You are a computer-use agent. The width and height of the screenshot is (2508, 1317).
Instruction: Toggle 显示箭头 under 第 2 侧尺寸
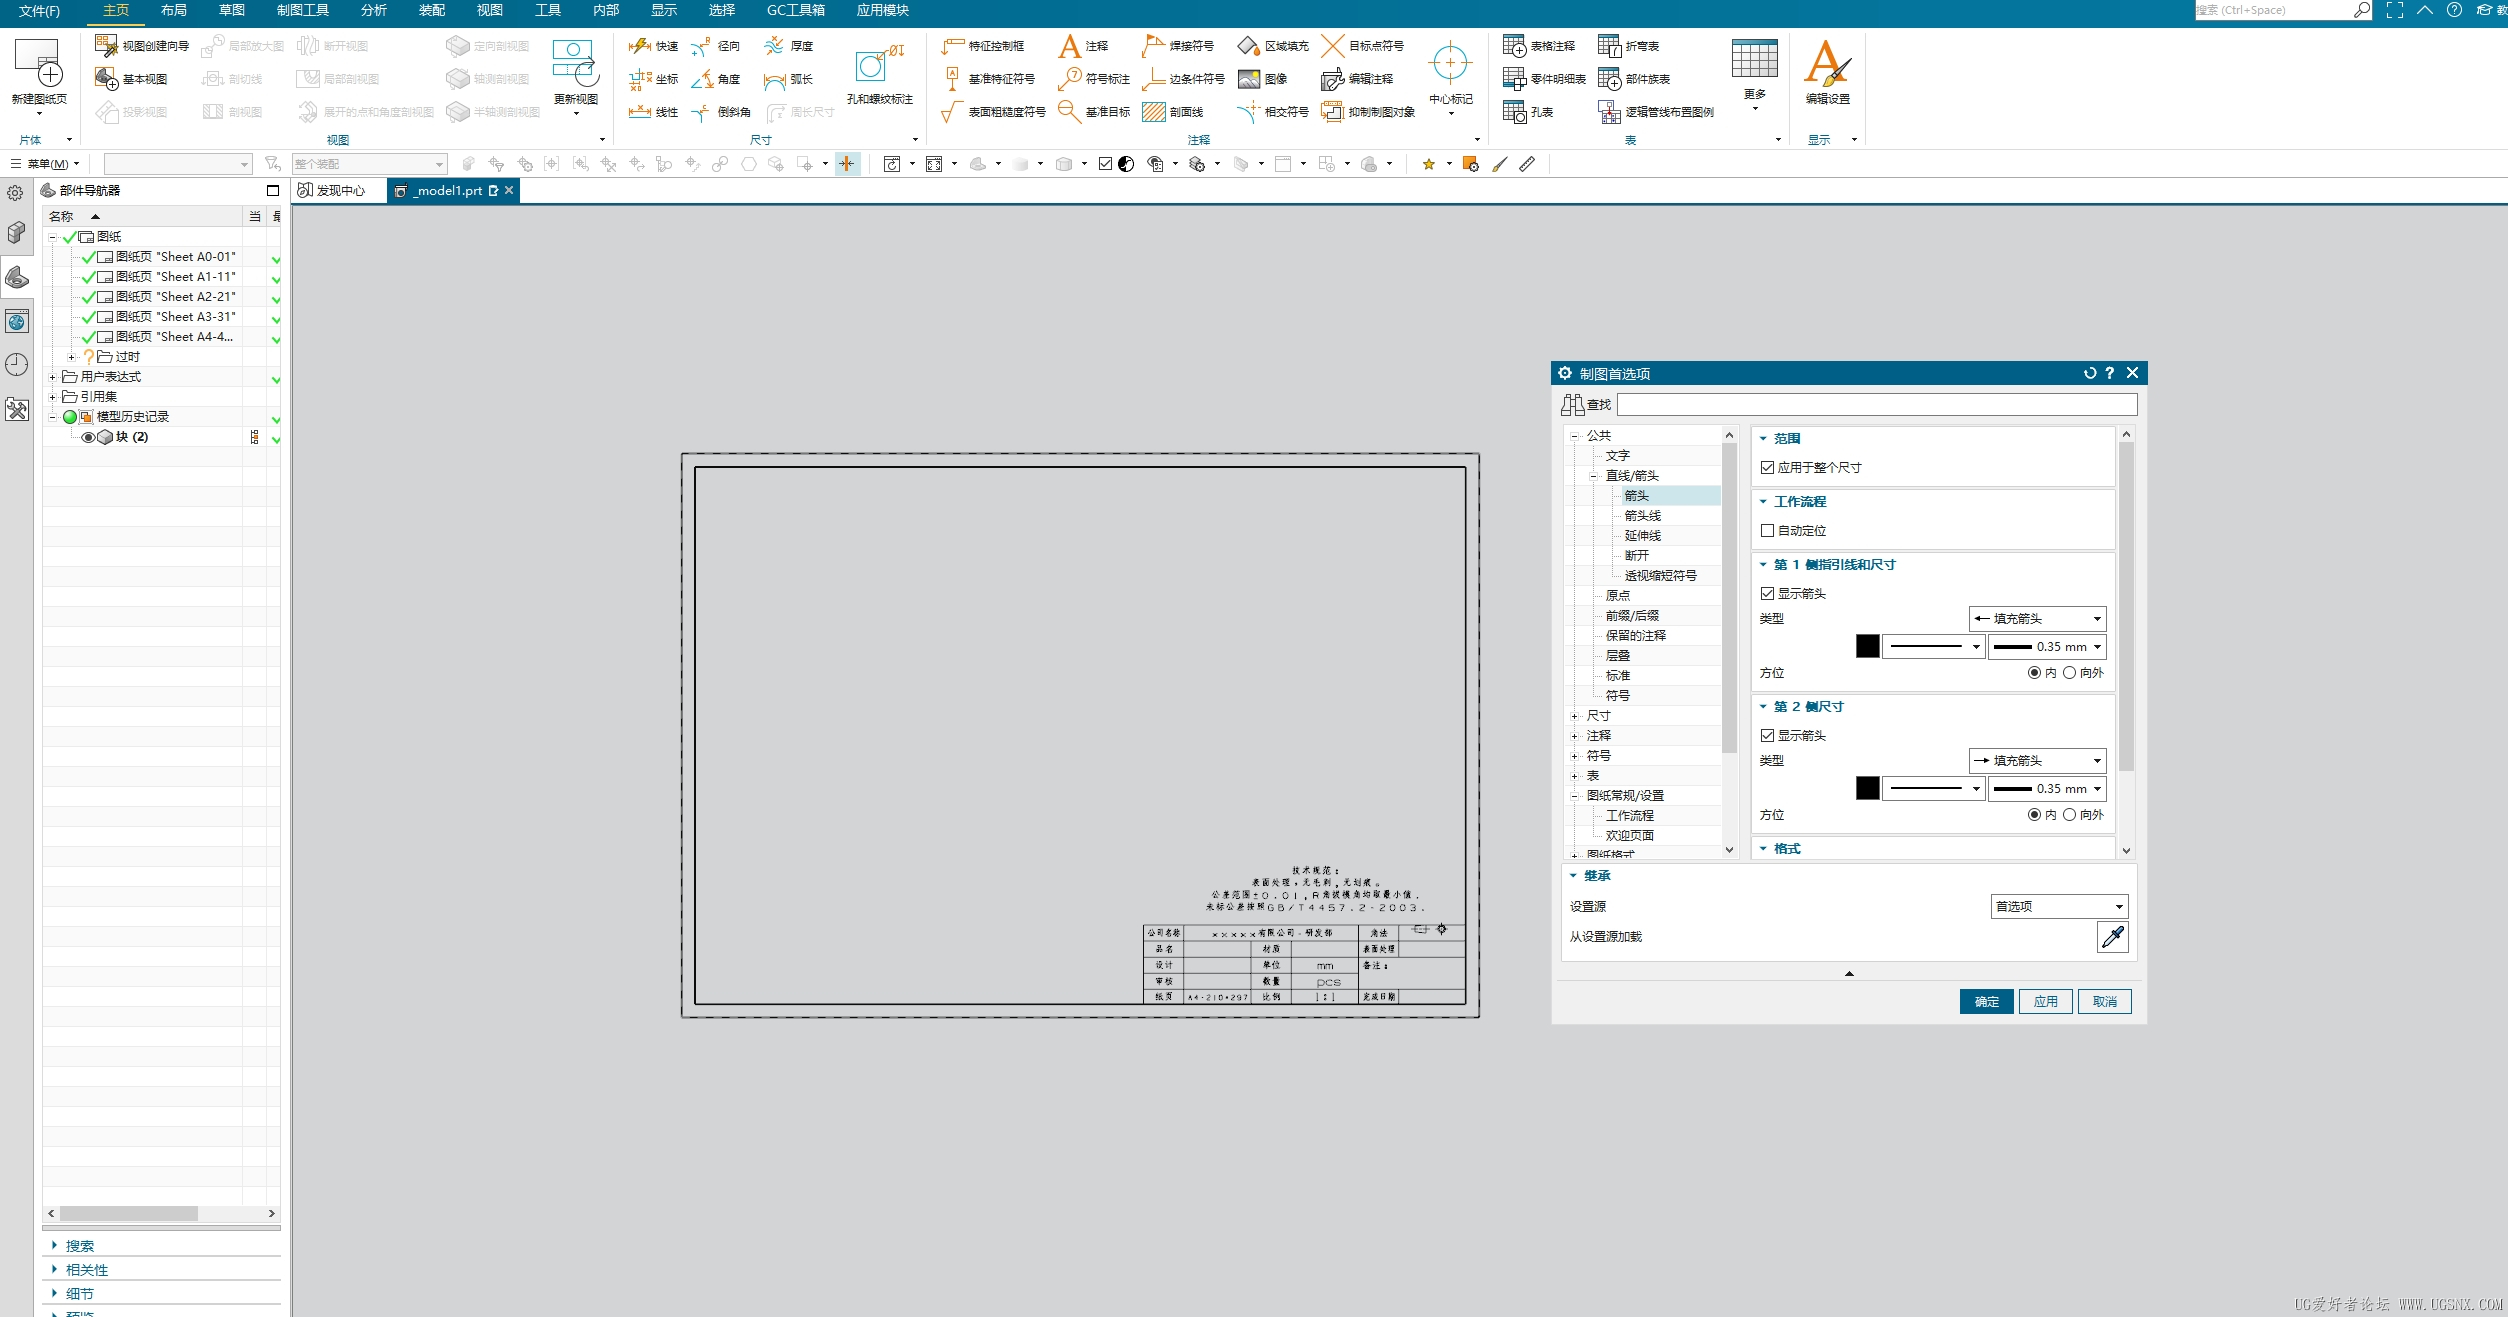click(1767, 736)
